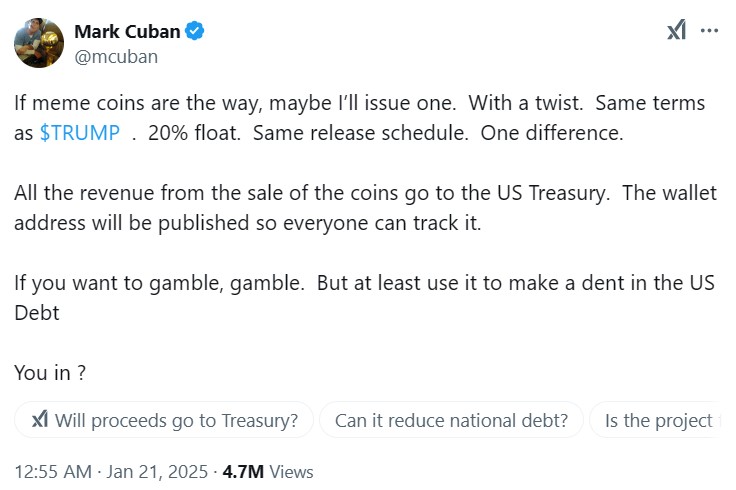Open Mark Cuban's profile picture
The width and height of the screenshot is (736, 490).
pyautogui.click(x=39, y=43)
